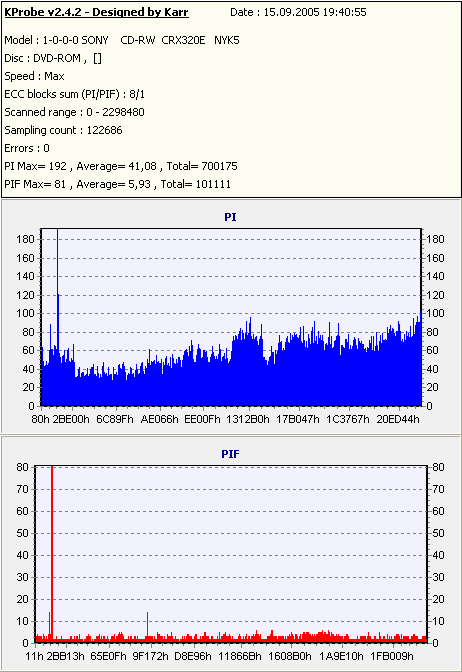Click the Scanned range 0 - 2298480 line
462x672 pixels.
tap(75, 112)
